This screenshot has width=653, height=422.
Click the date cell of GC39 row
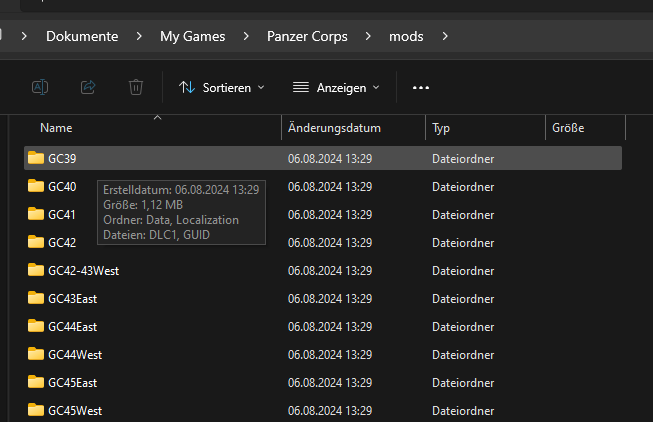(330, 159)
